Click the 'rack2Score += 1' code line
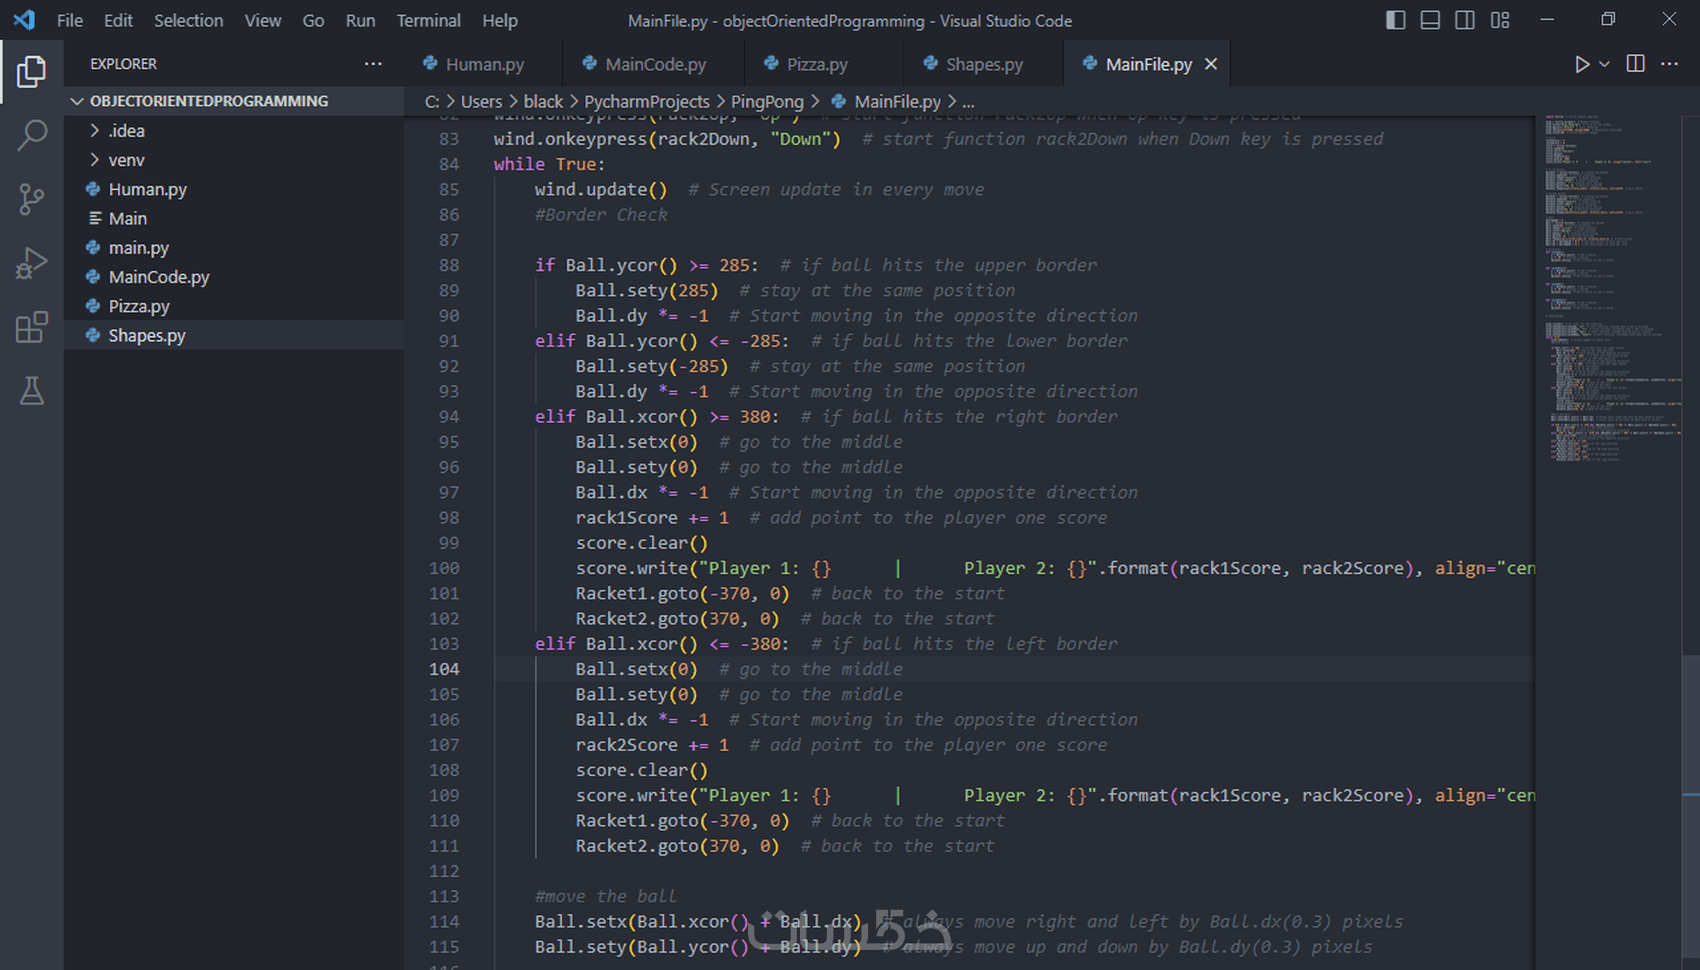1700x970 pixels. (652, 745)
